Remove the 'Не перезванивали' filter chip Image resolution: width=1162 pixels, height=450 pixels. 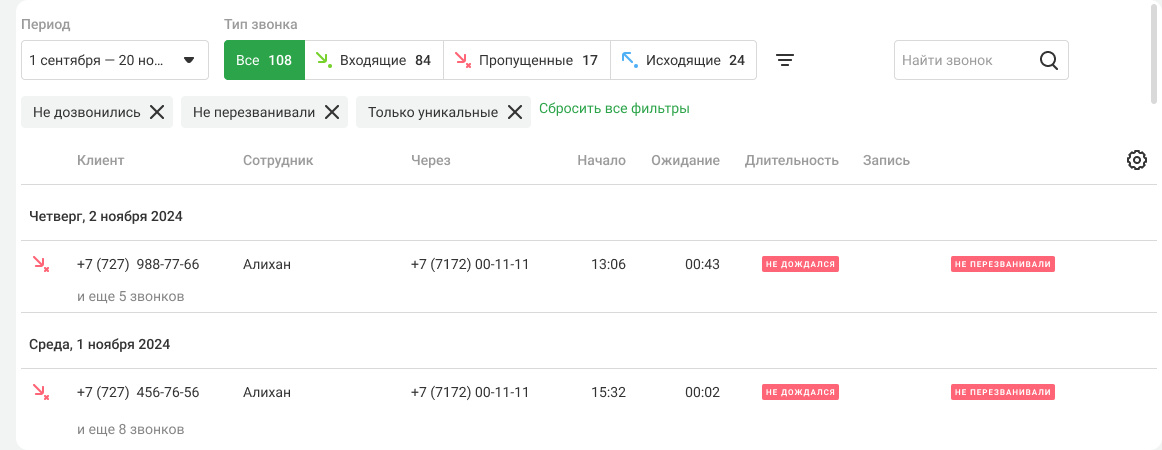(x=332, y=112)
